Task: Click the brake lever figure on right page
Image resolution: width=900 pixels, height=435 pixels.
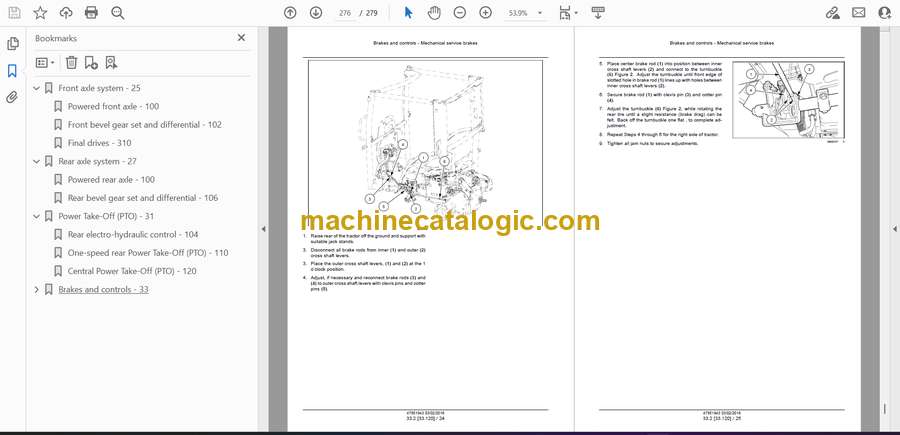Action: (x=789, y=100)
